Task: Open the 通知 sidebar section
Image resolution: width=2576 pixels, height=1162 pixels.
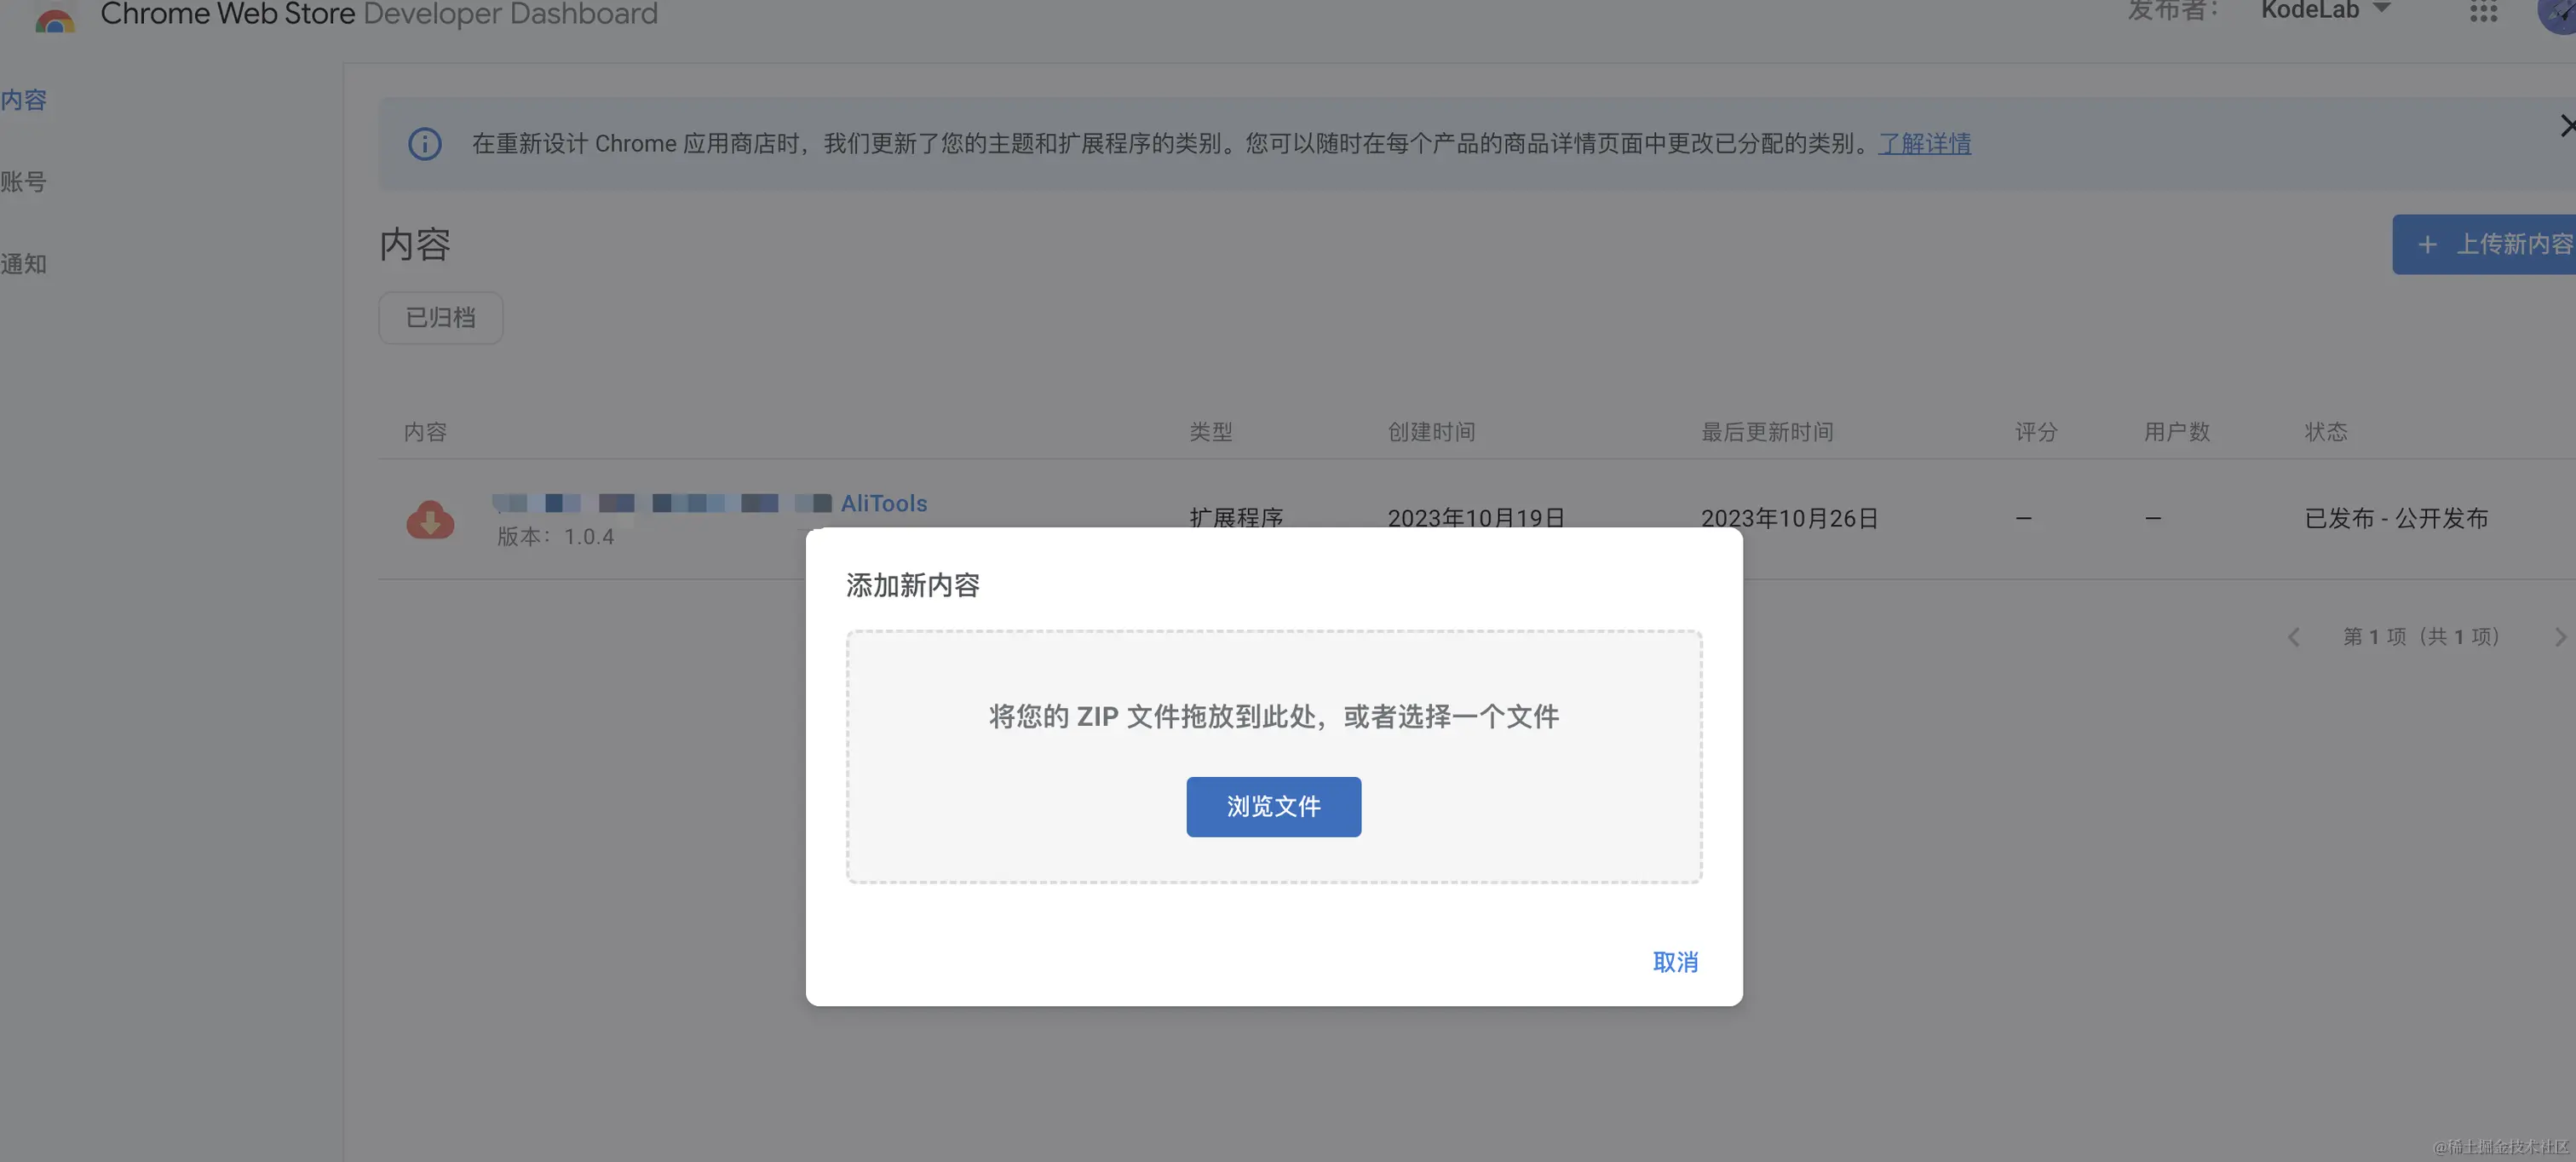Action: [x=24, y=264]
